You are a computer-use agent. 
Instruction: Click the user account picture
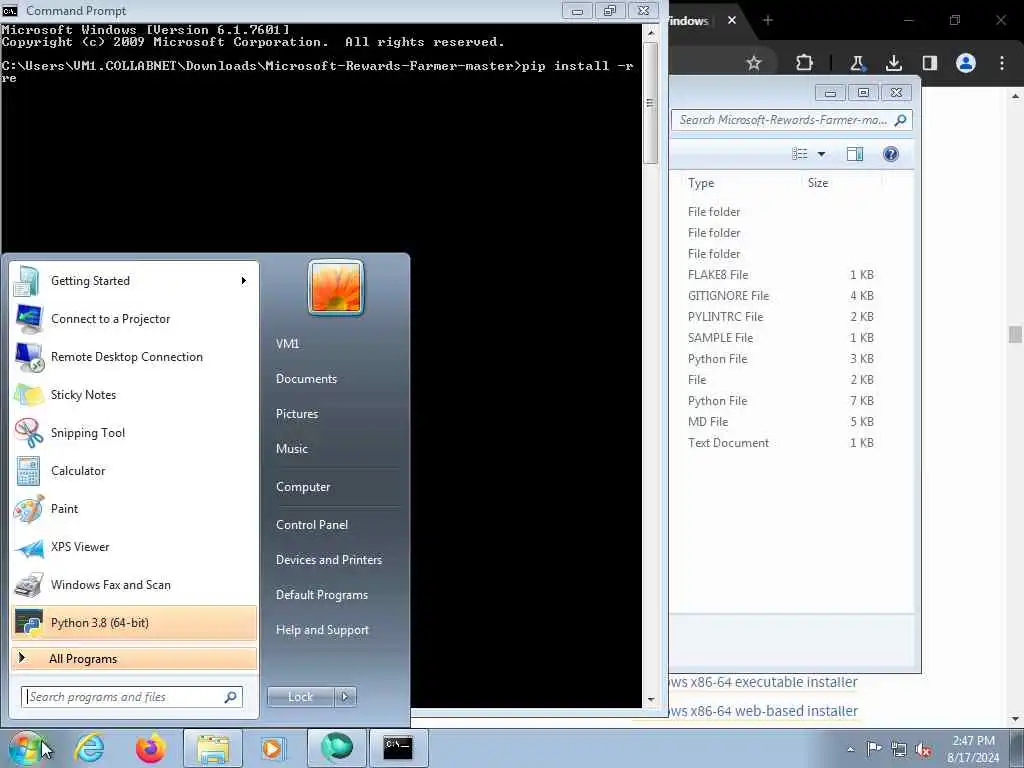tap(336, 287)
